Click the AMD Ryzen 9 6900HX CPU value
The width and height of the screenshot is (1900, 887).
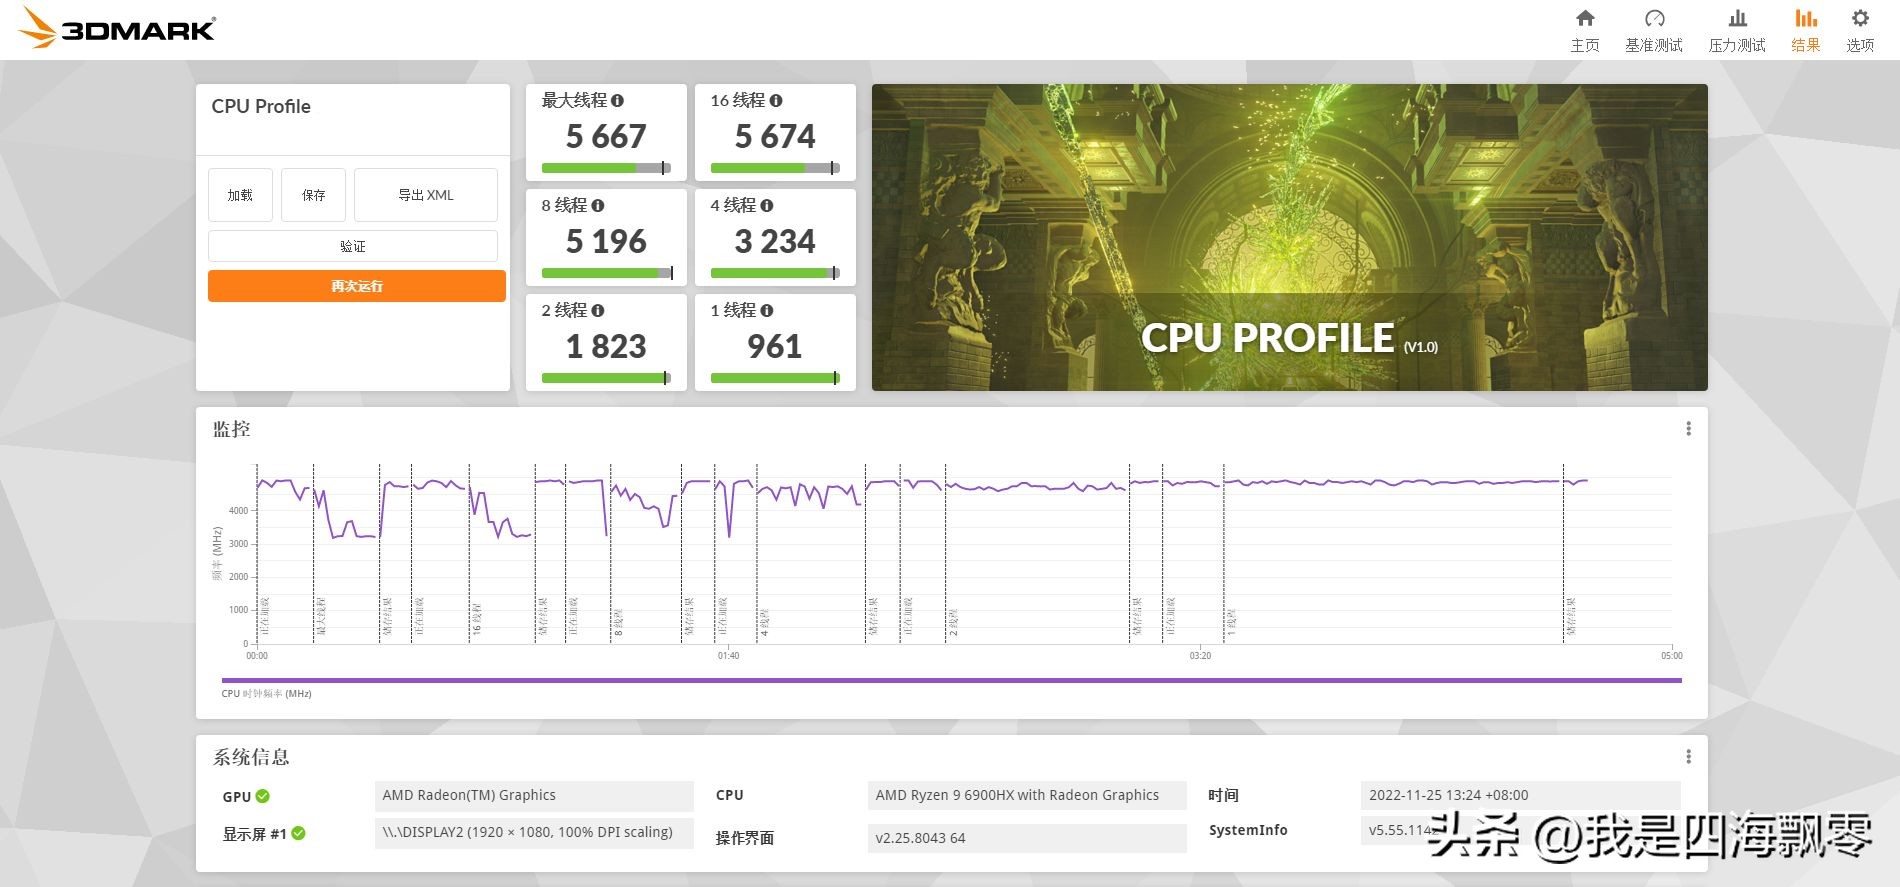1027,796
